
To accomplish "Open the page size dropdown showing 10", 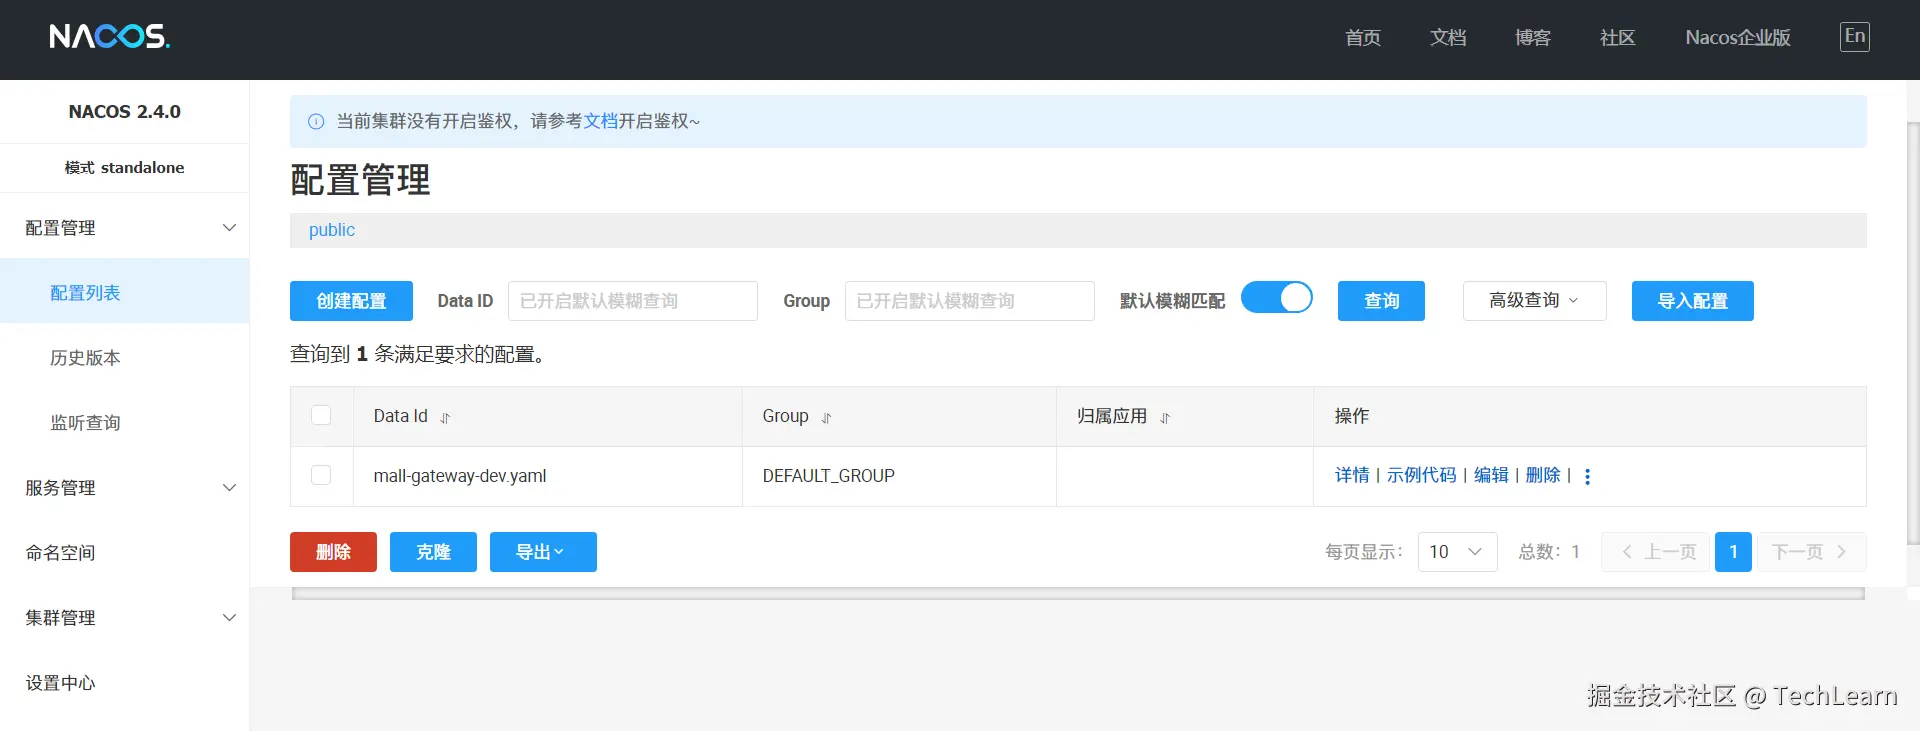I will coord(1457,552).
